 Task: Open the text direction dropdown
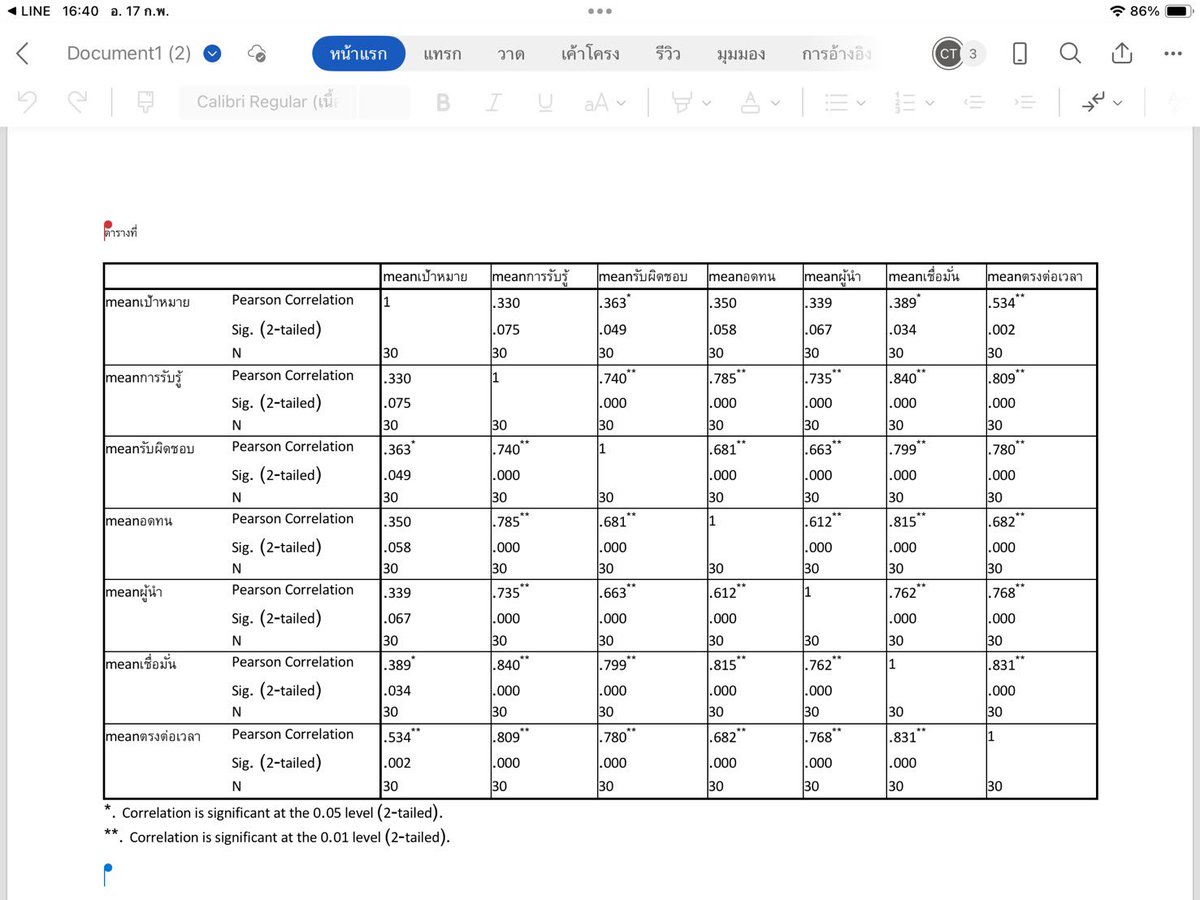[1101, 102]
